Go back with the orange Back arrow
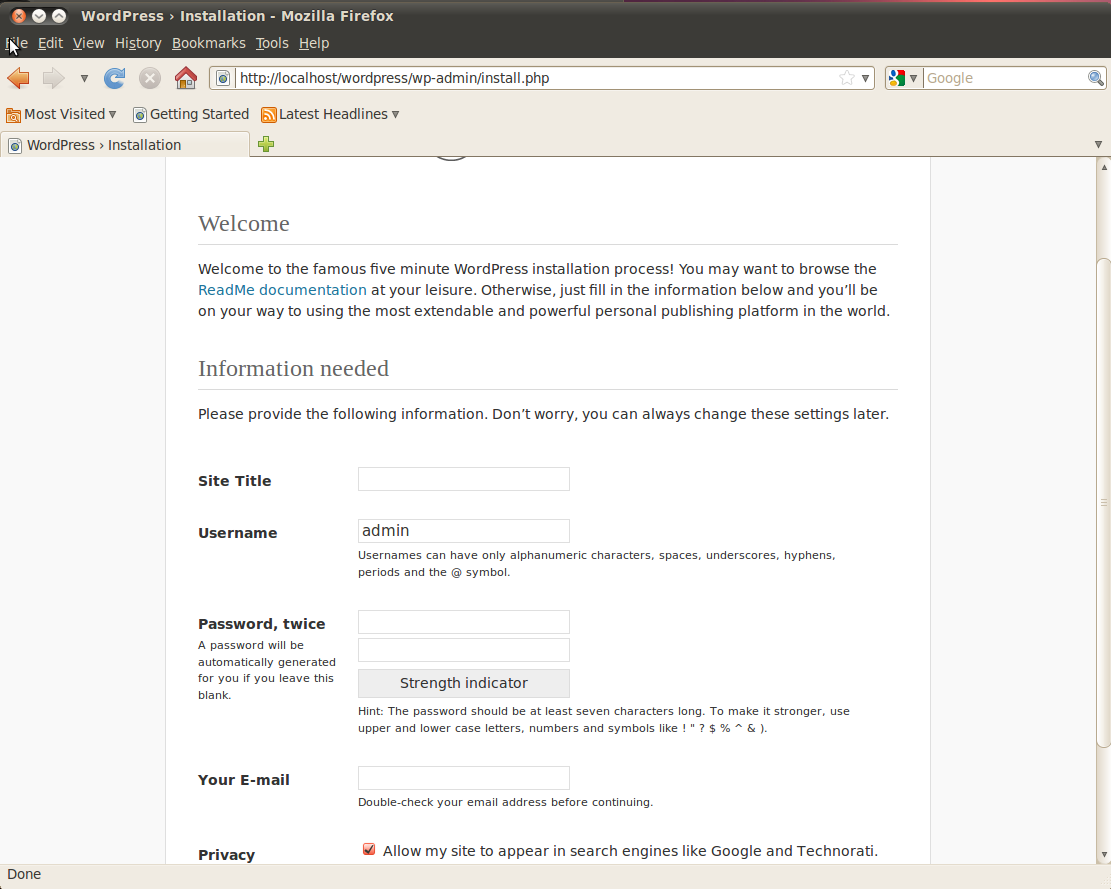Image resolution: width=1111 pixels, height=889 pixels. point(18,78)
